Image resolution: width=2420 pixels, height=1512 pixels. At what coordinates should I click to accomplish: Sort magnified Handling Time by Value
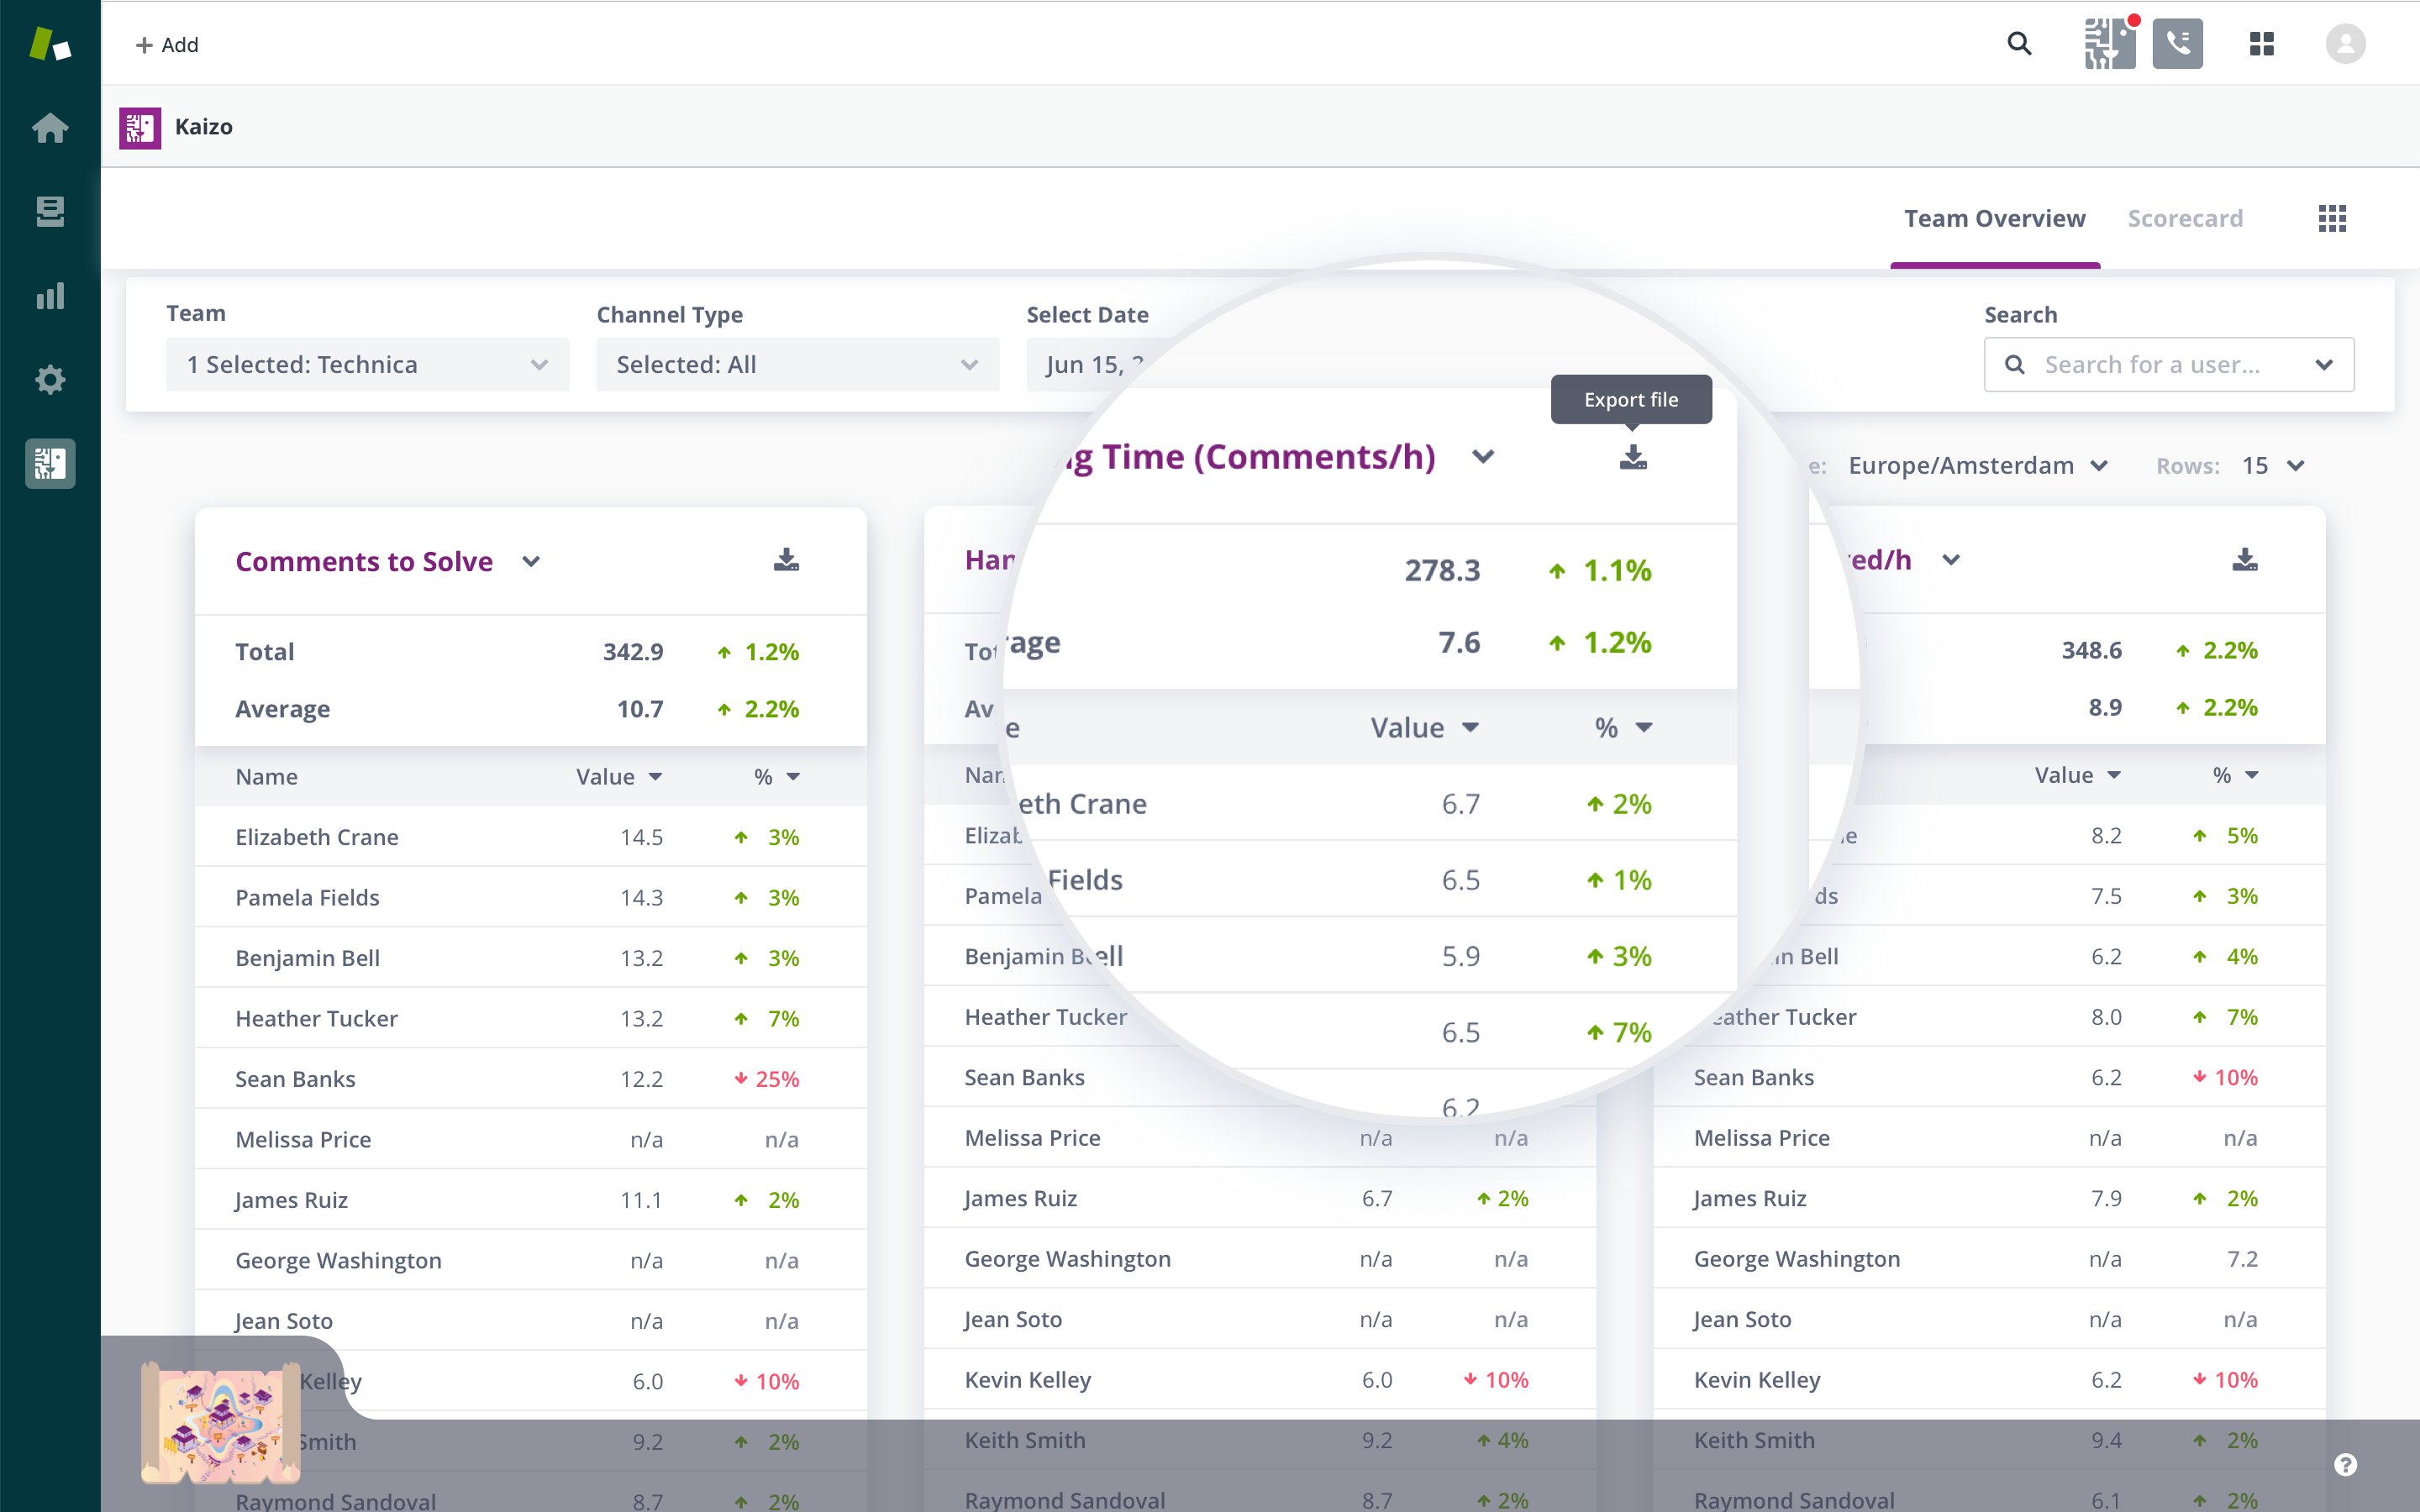coord(1424,727)
